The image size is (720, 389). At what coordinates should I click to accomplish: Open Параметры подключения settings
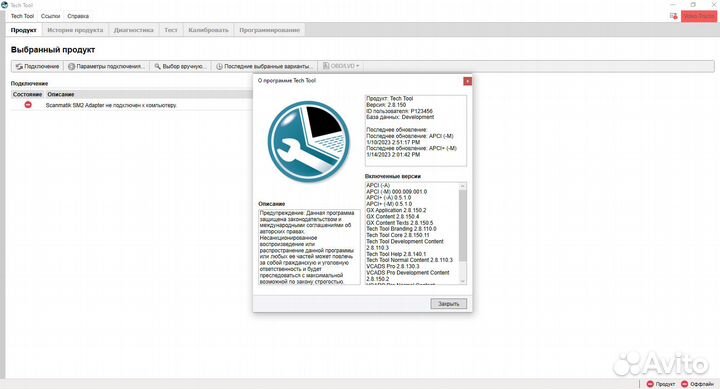point(106,66)
